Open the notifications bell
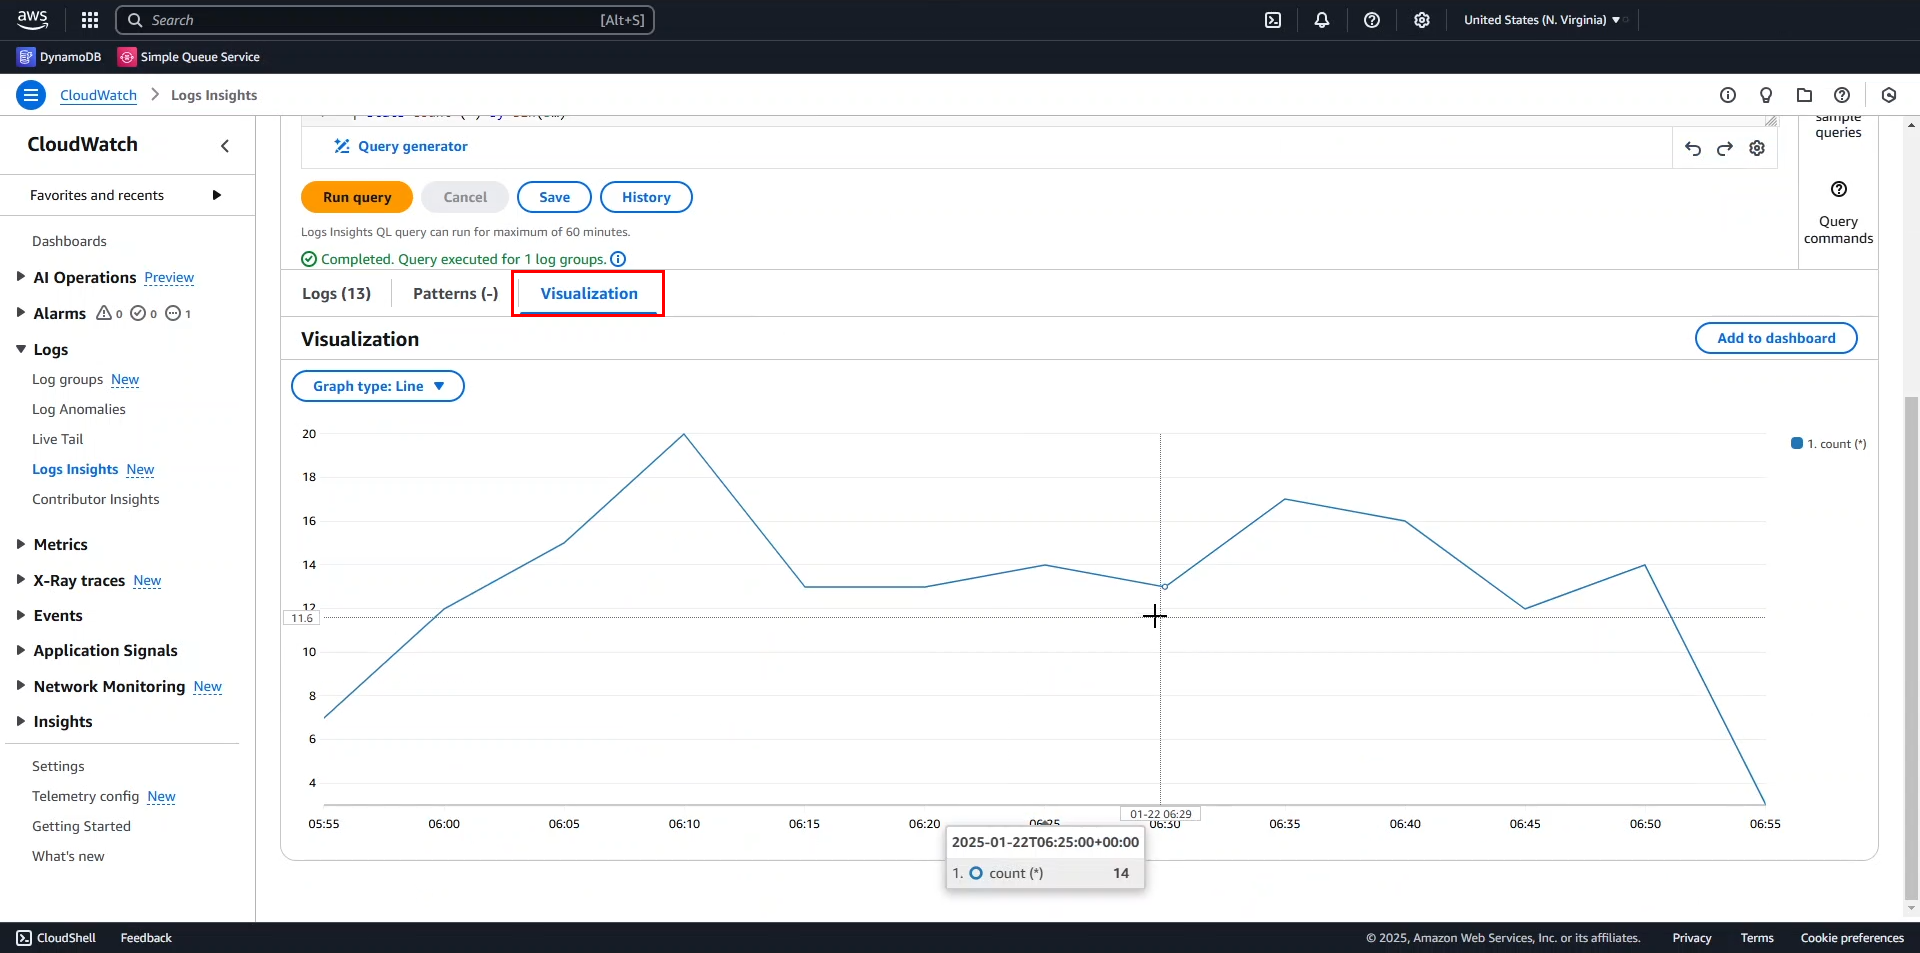The width and height of the screenshot is (1920, 953). pyautogui.click(x=1322, y=20)
